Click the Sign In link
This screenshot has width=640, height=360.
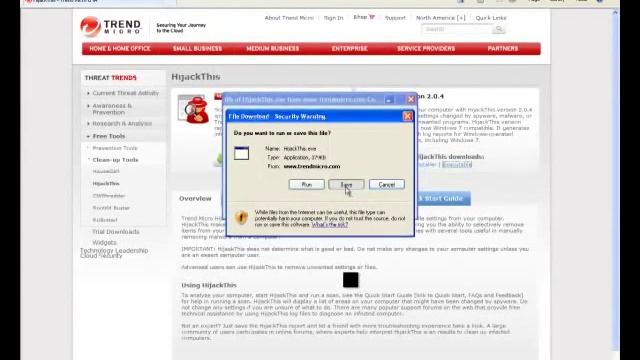coord(333,18)
